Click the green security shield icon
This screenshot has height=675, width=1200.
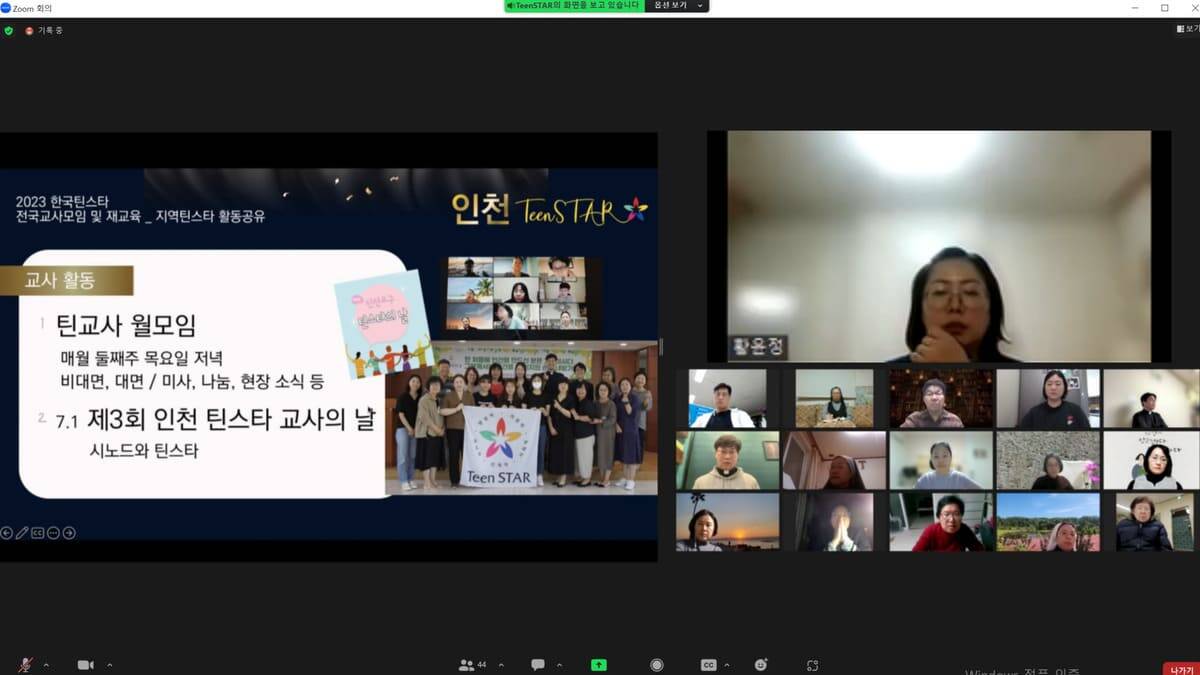(9, 30)
